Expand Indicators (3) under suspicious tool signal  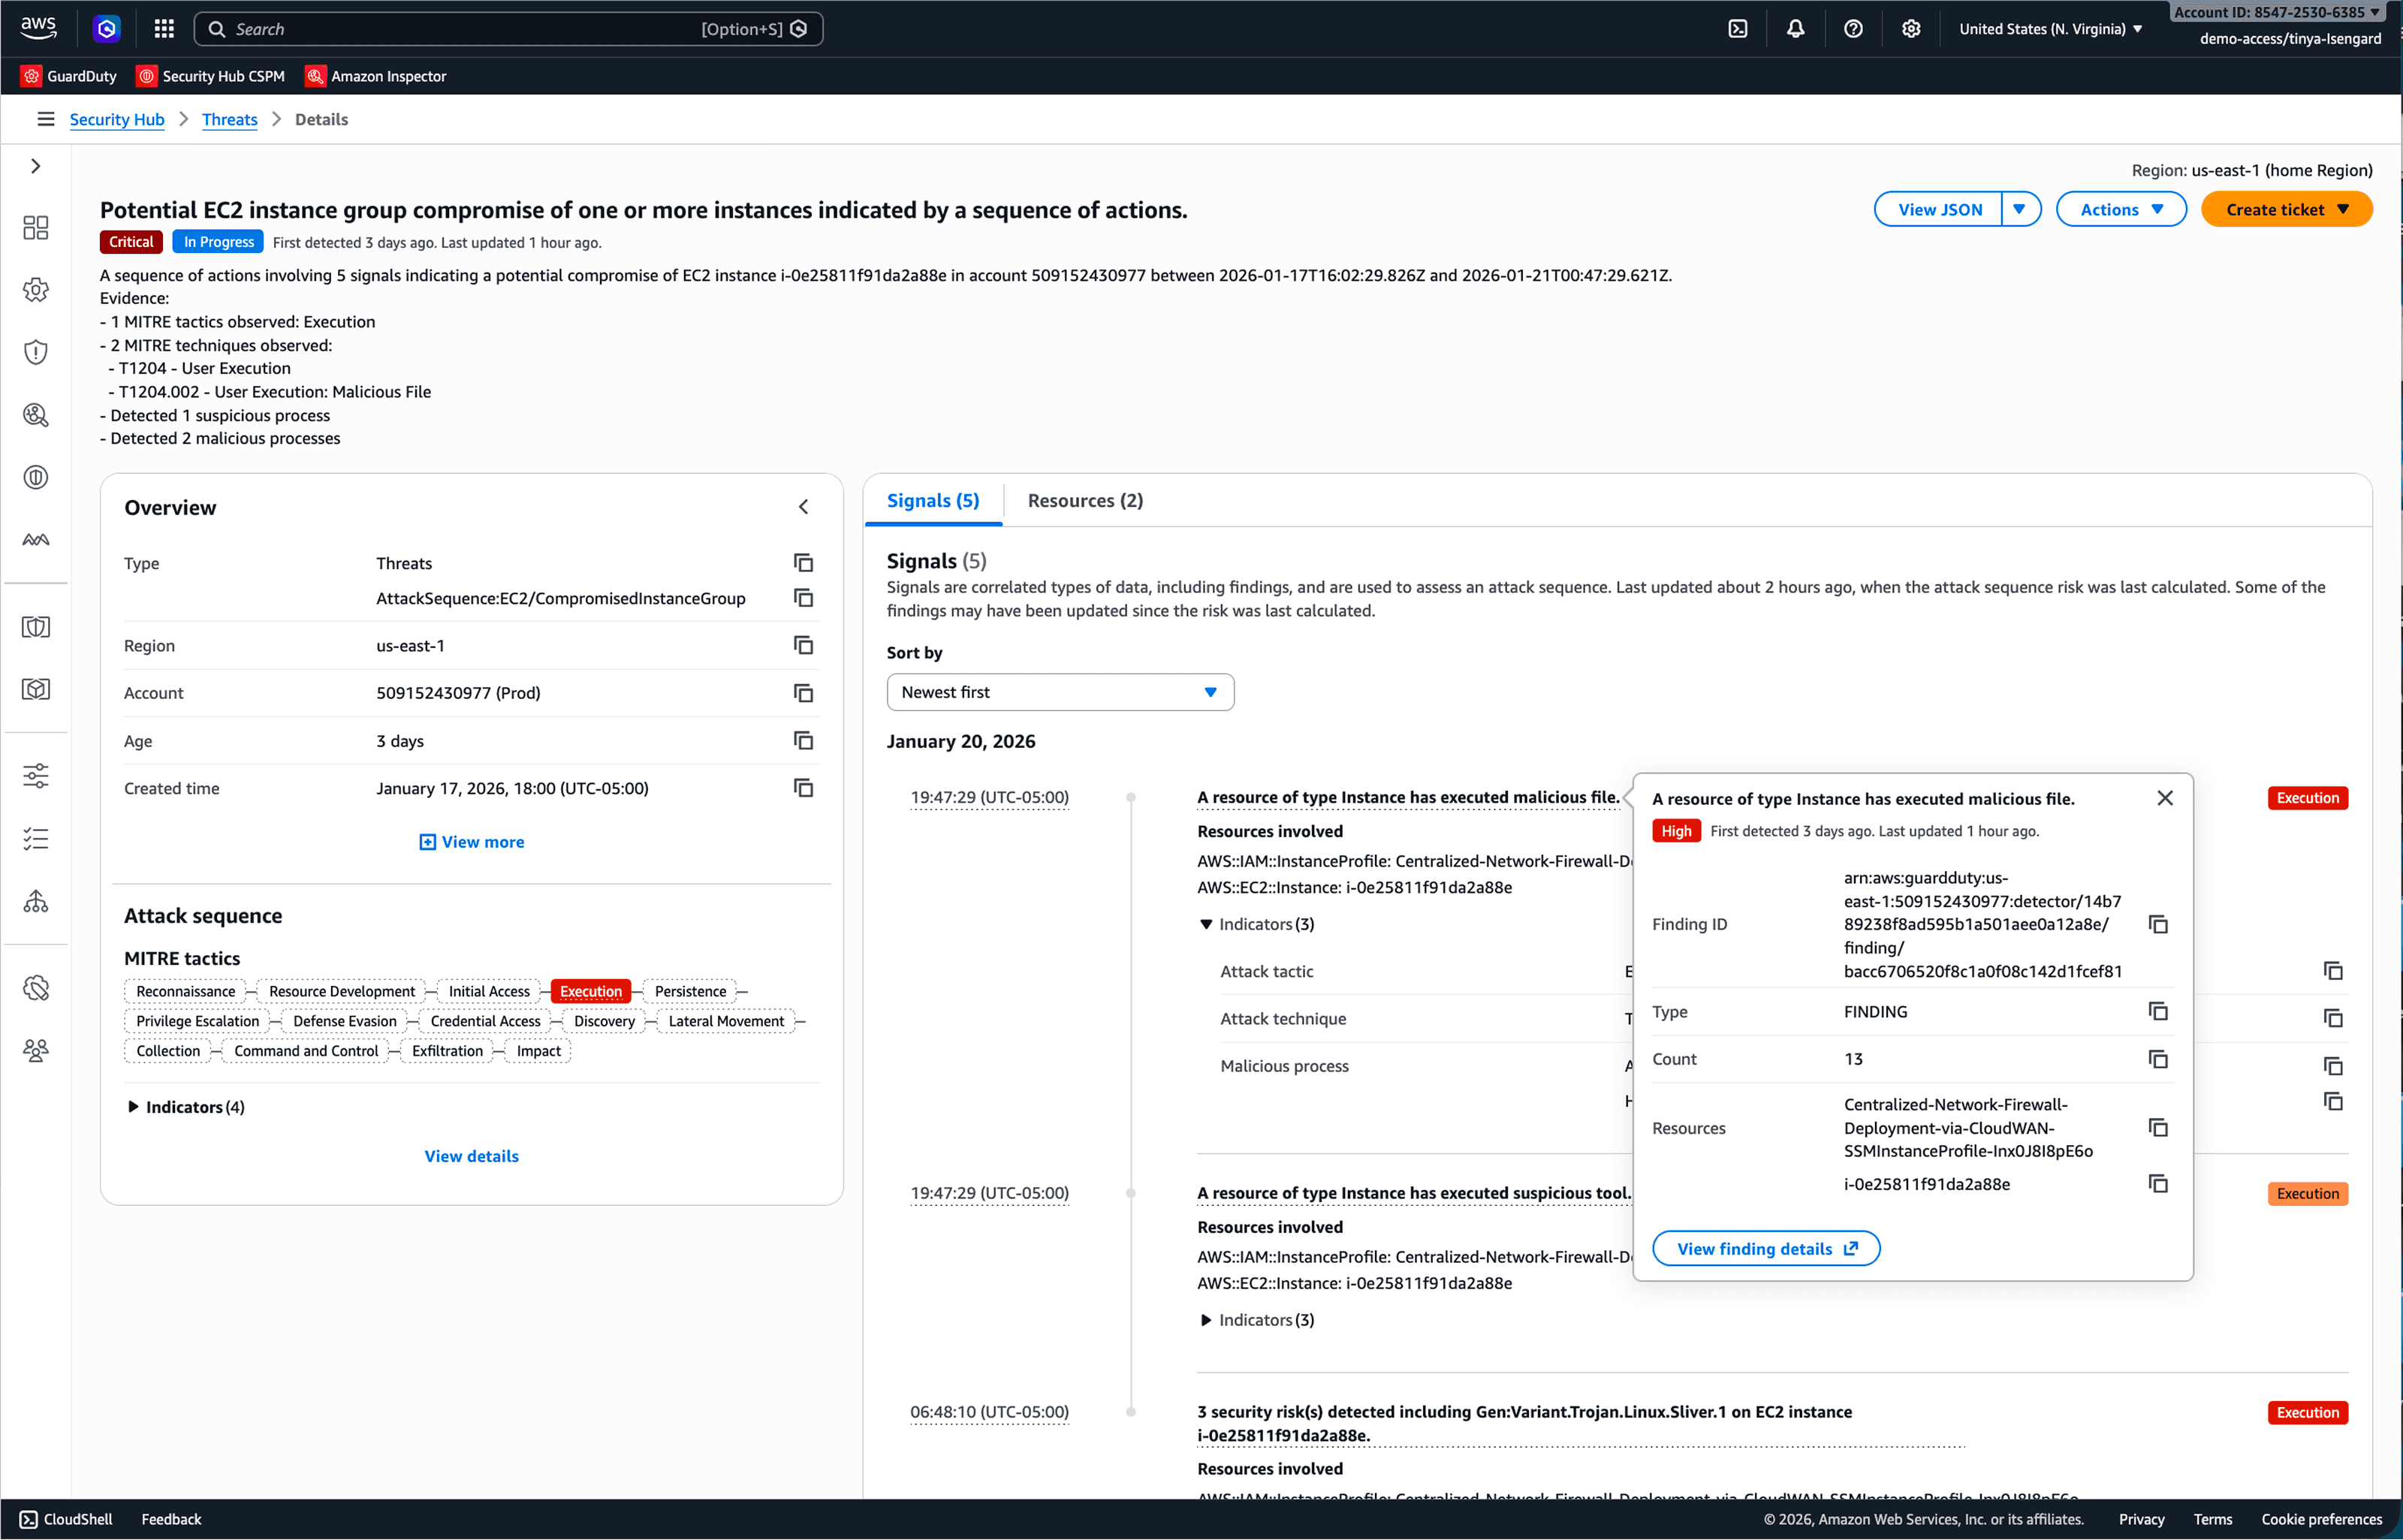(1256, 1320)
